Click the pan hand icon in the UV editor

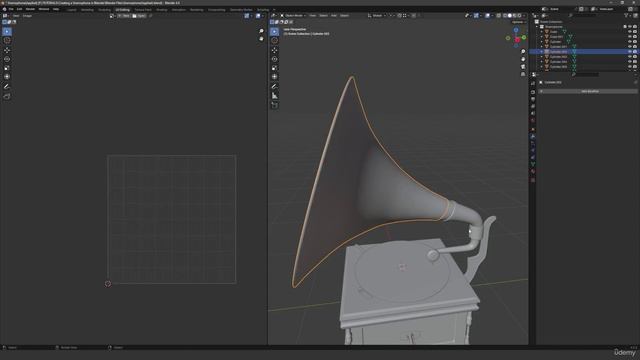(262, 39)
